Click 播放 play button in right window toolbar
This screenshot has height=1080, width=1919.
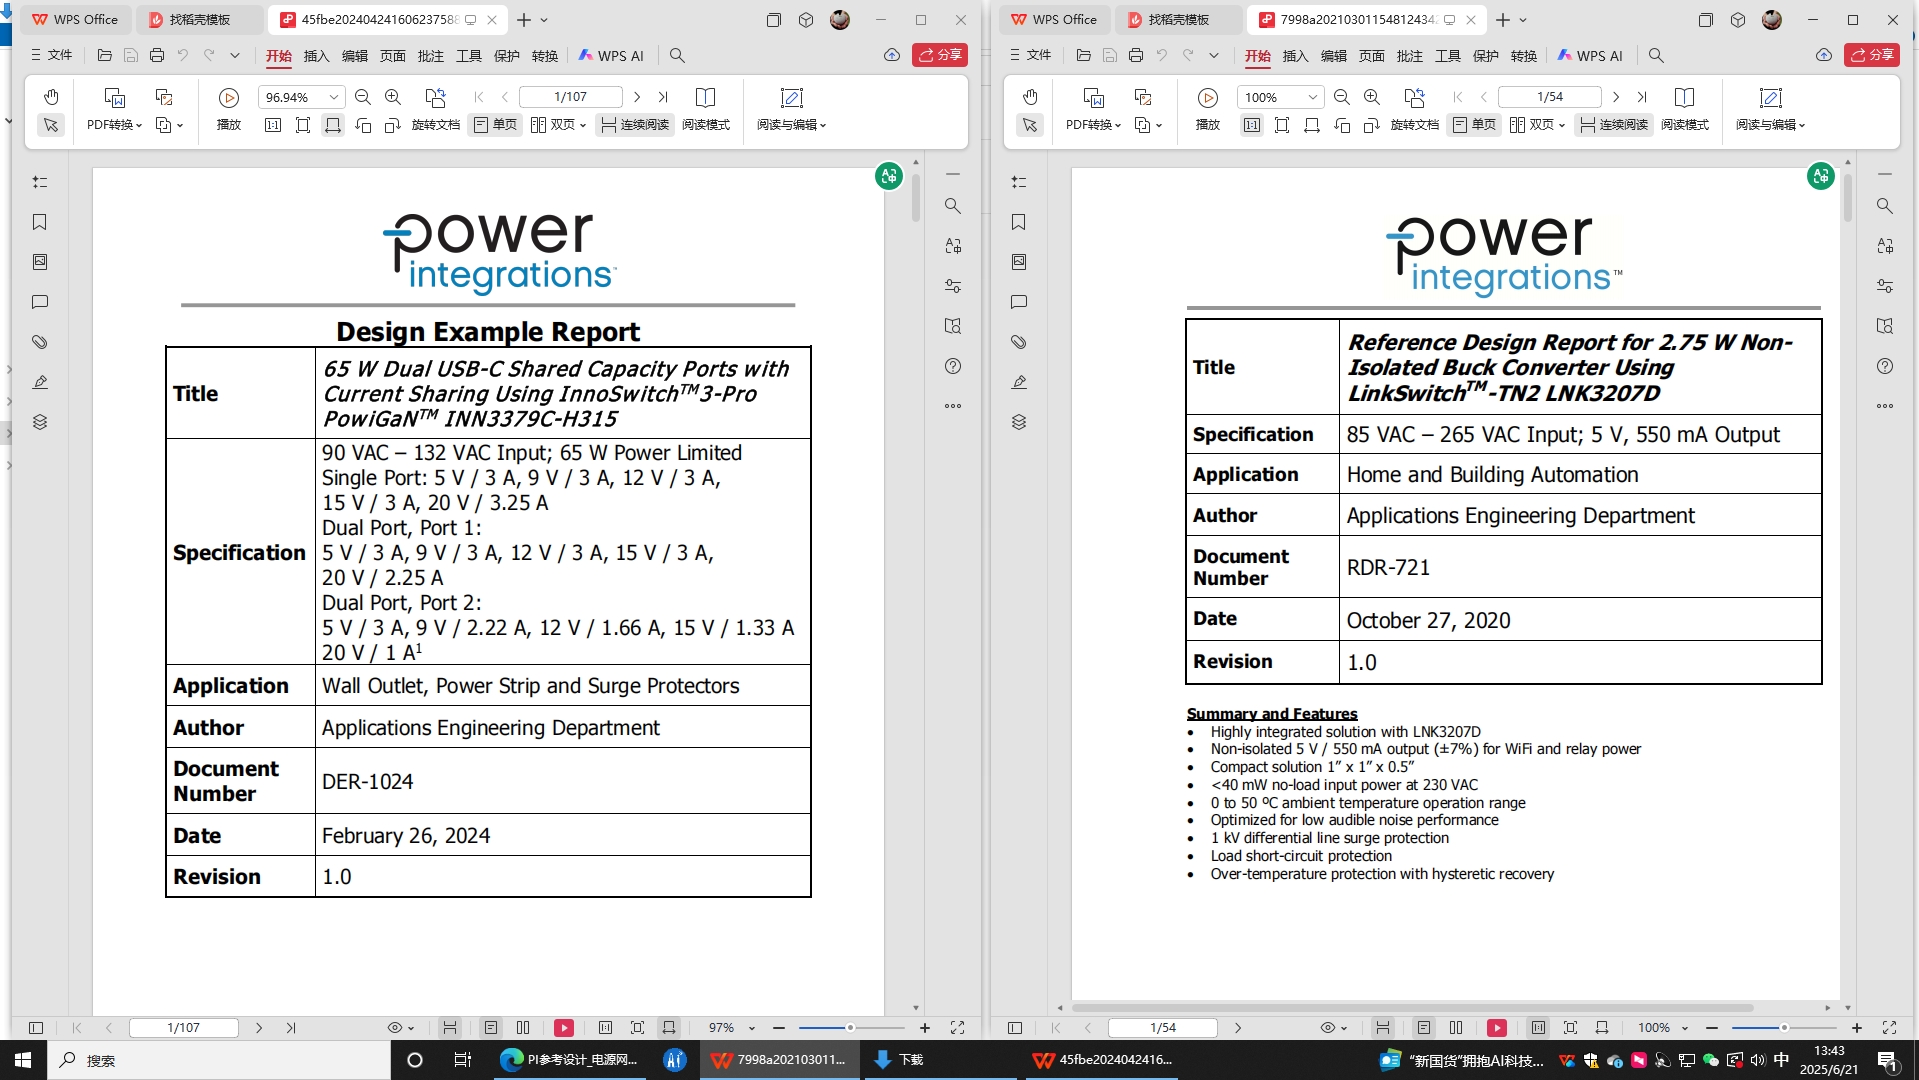[x=1208, y=108]
